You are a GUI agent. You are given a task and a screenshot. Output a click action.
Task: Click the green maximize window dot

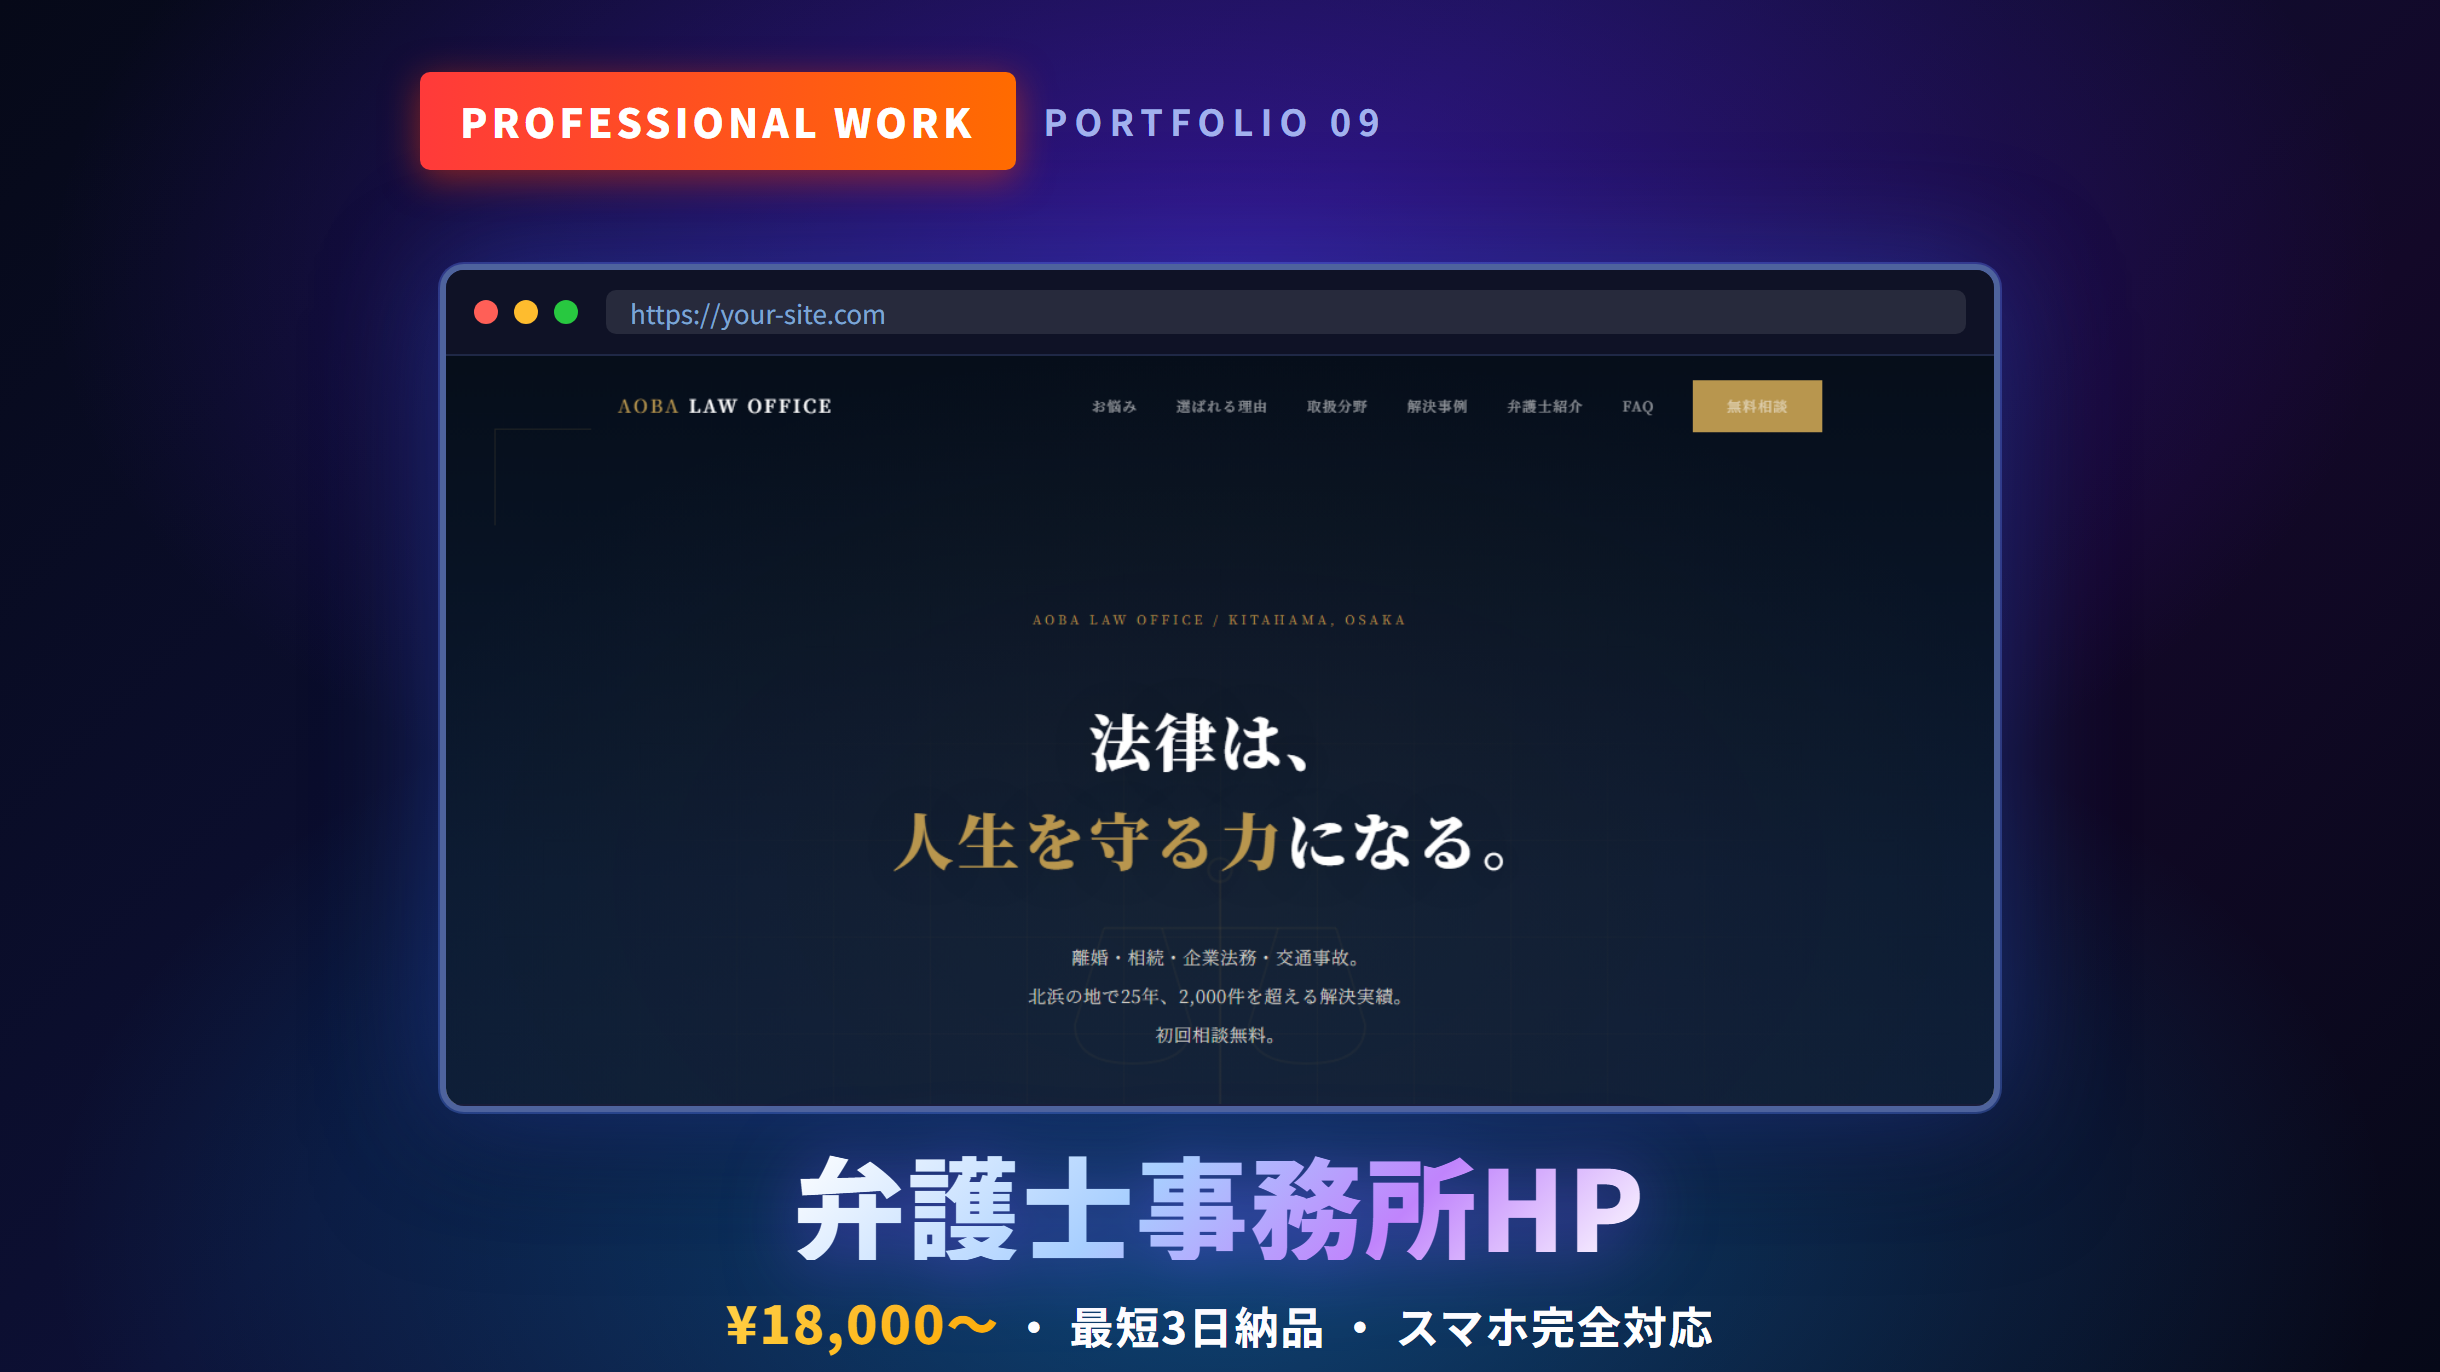(566, 313)
